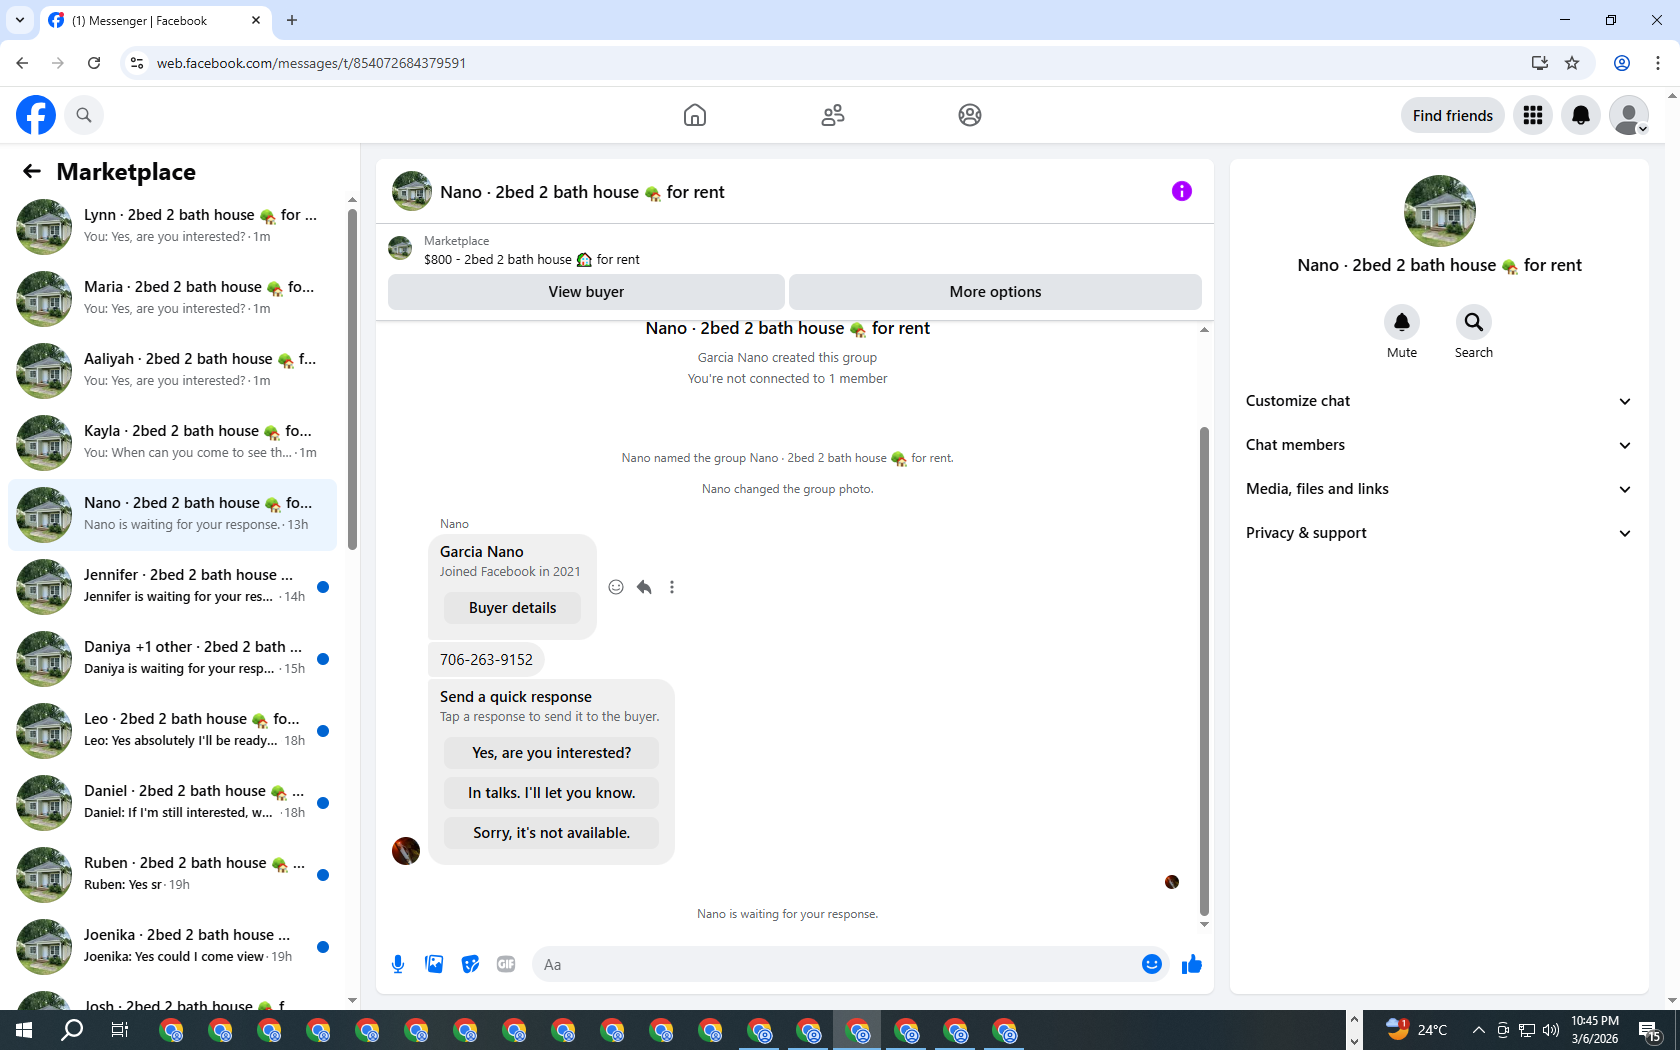Show hidden system tray icons chevron
This screenshot has width=1680, height=1050.
point(1478,1030)
